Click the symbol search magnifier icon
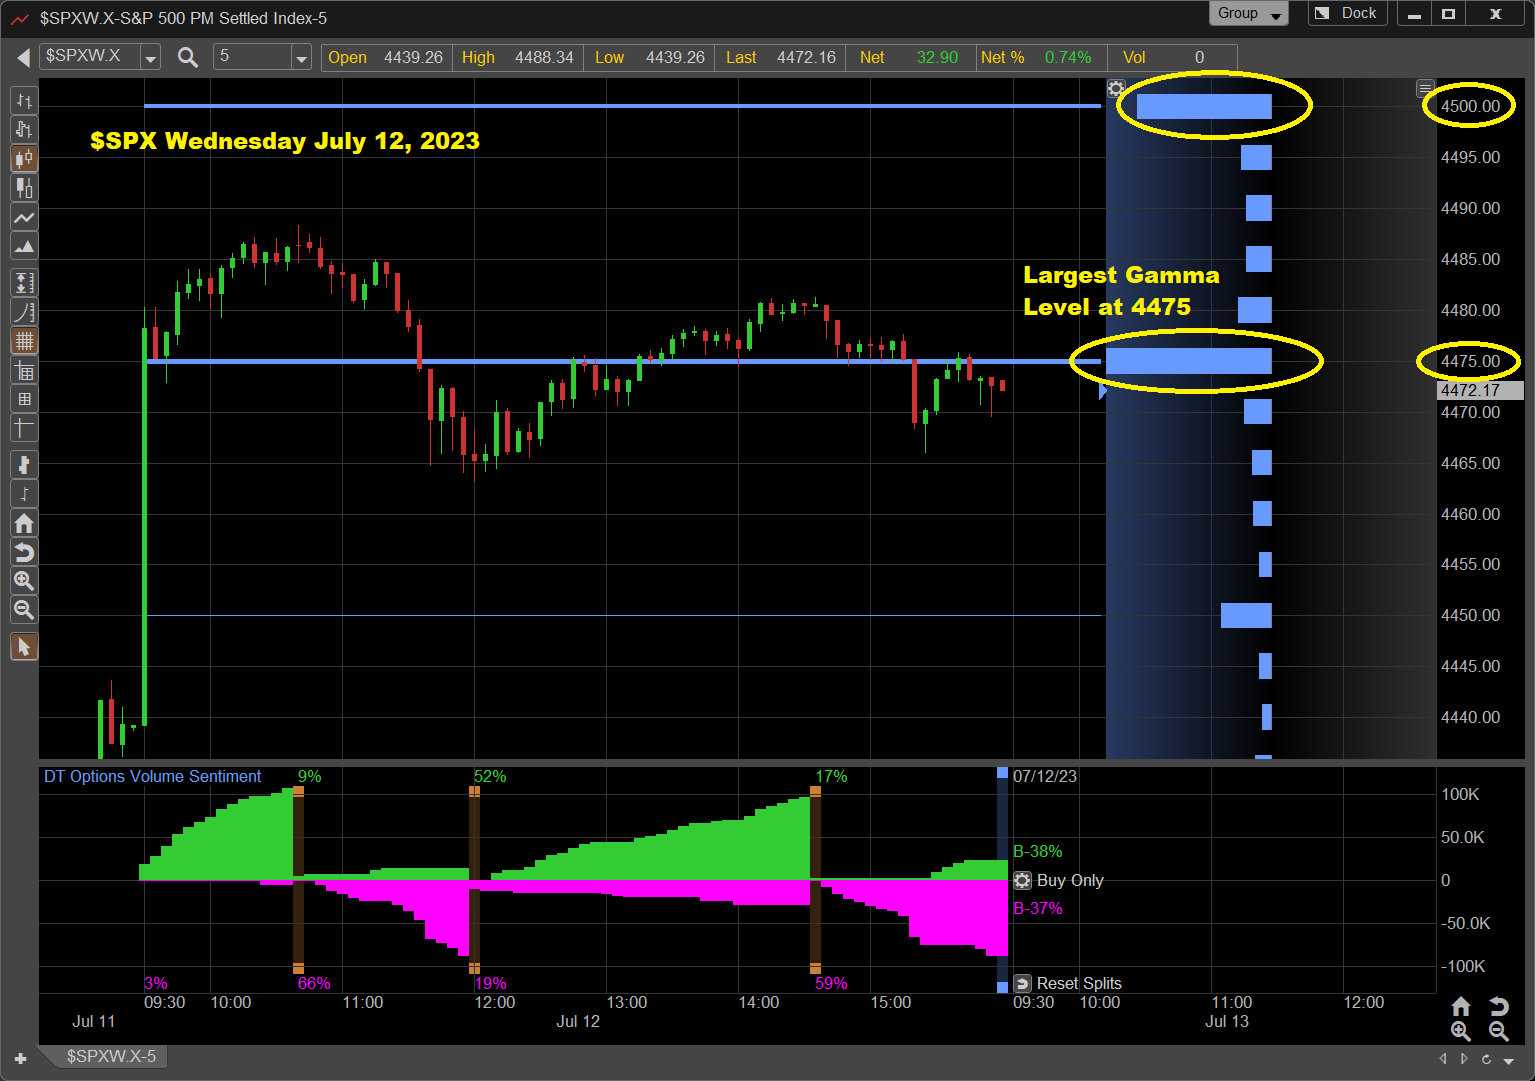The height and width of the screenshot is (1081, 1535). click(x=187, y=57)
